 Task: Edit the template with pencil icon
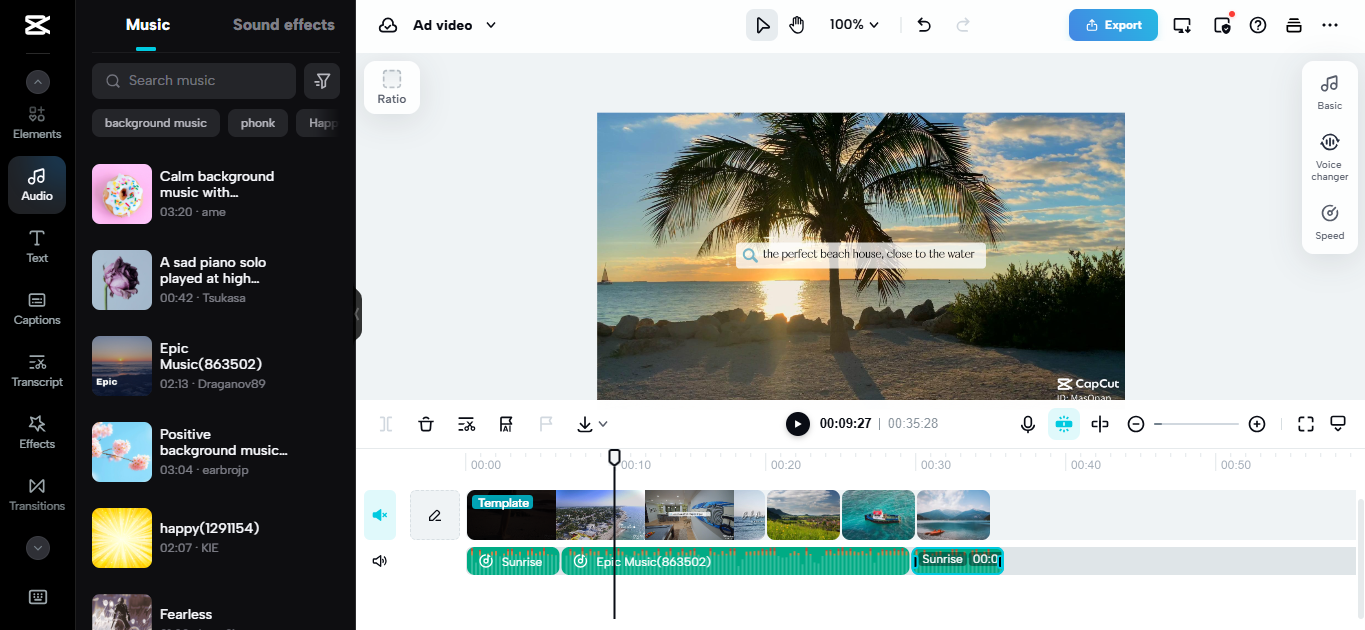(435, 515)
